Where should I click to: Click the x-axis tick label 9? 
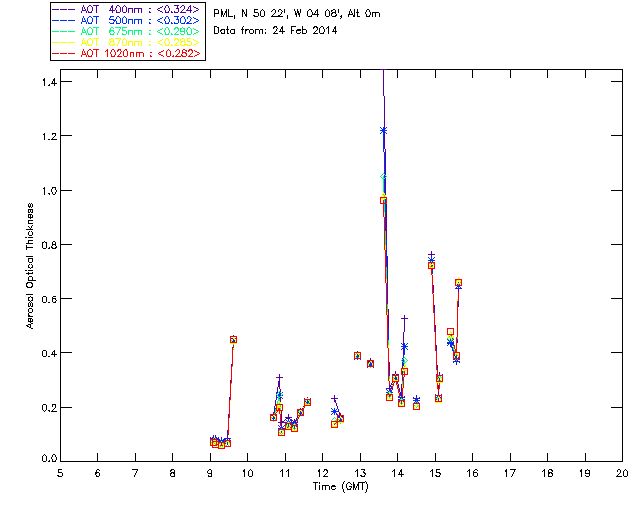point(210,473)
